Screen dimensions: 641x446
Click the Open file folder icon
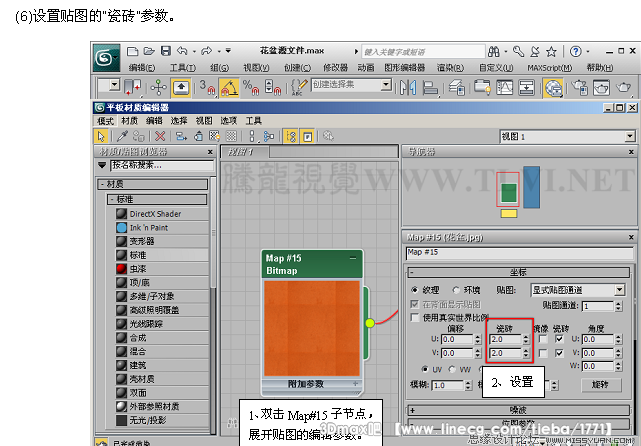(x=149, y=51)
